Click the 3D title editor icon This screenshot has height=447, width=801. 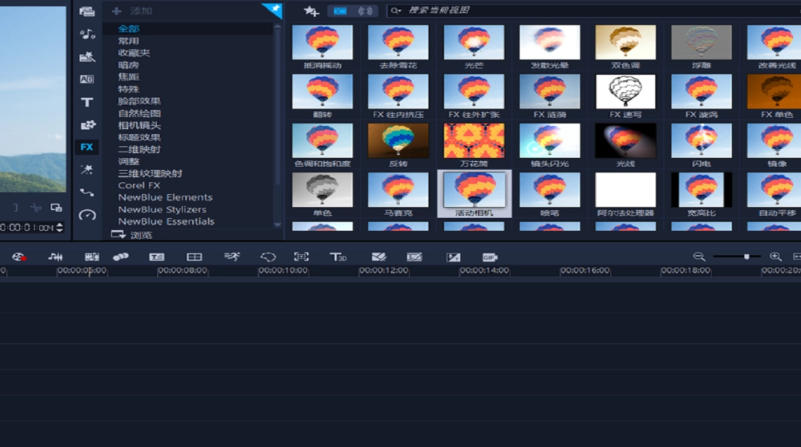tap(338, 257)
